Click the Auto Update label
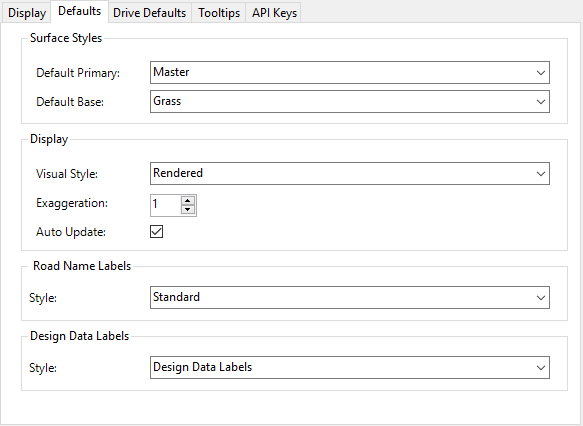This screenshot has height=426, width=583. pos(71,232)
